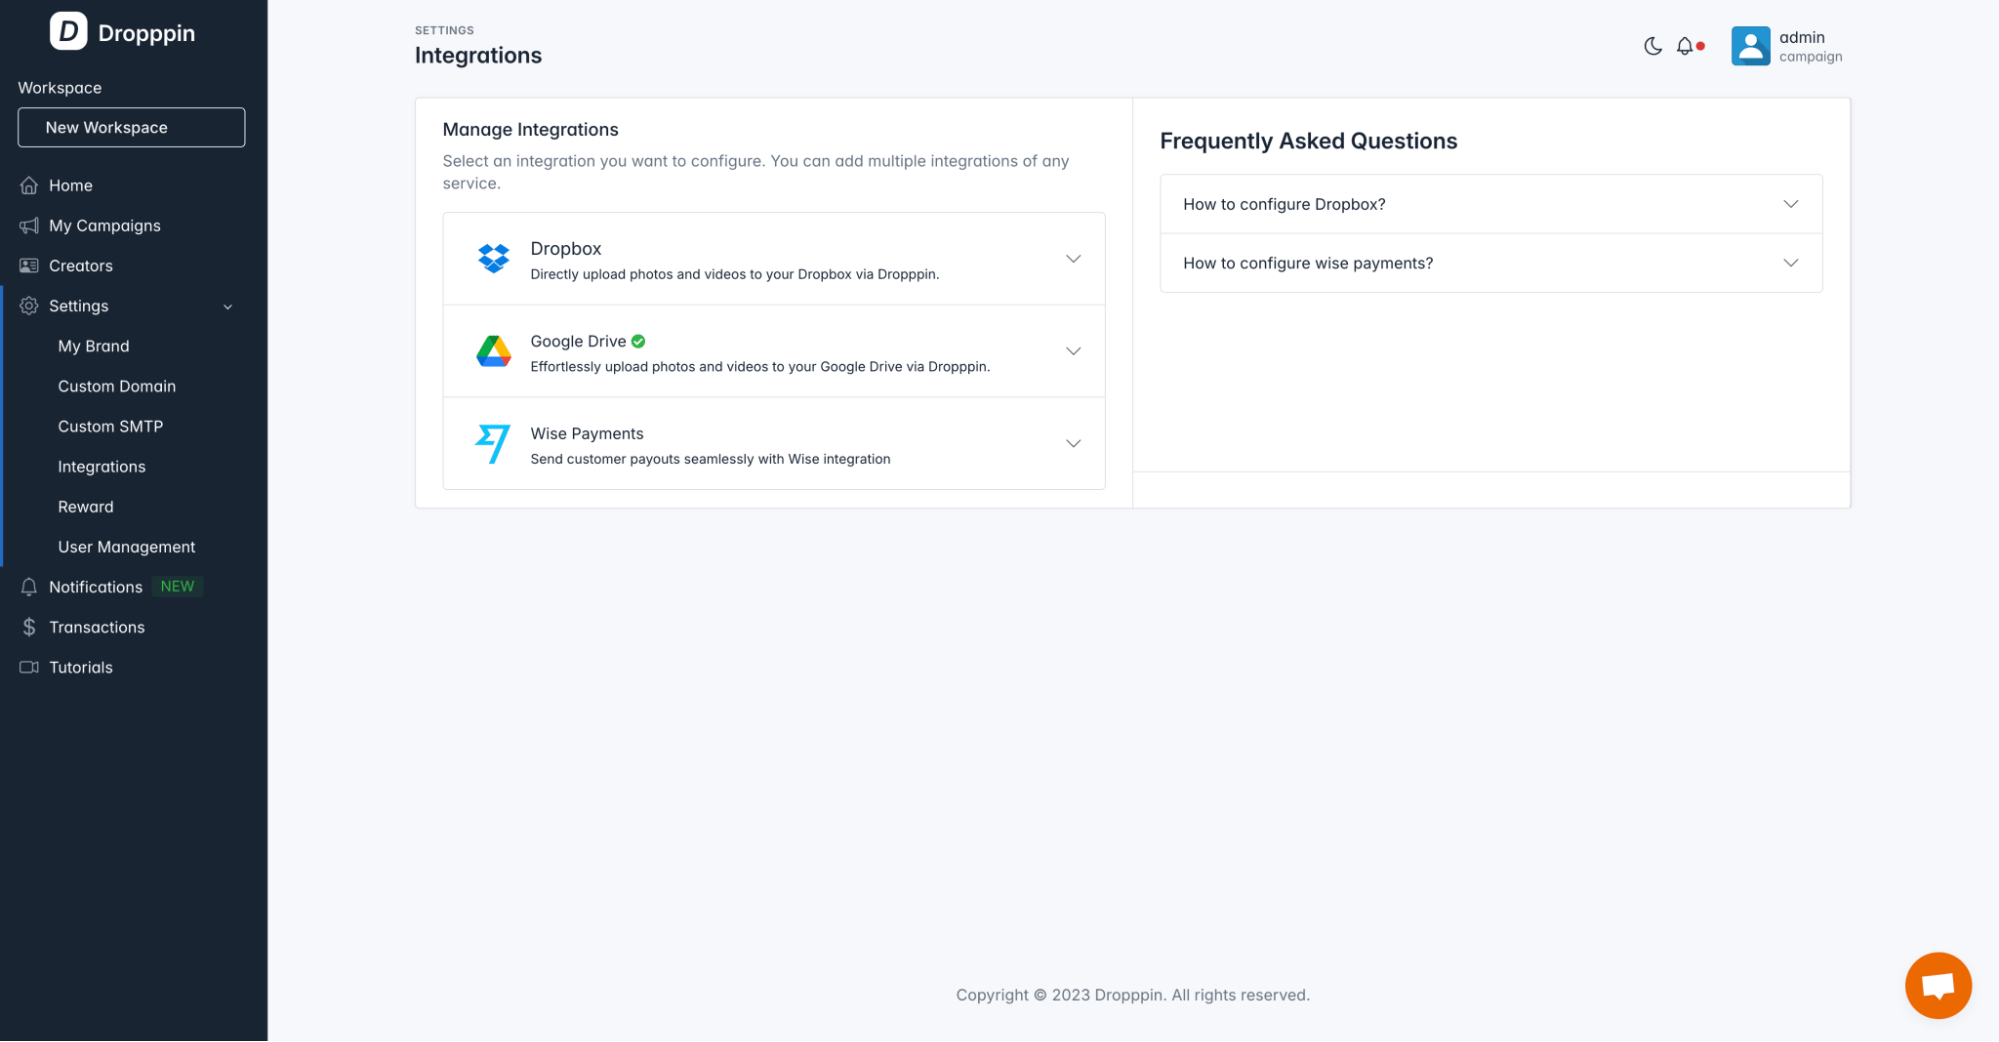Open My Campaigns in the sidebar
1999x1042 pixels.
coord(104,226)
